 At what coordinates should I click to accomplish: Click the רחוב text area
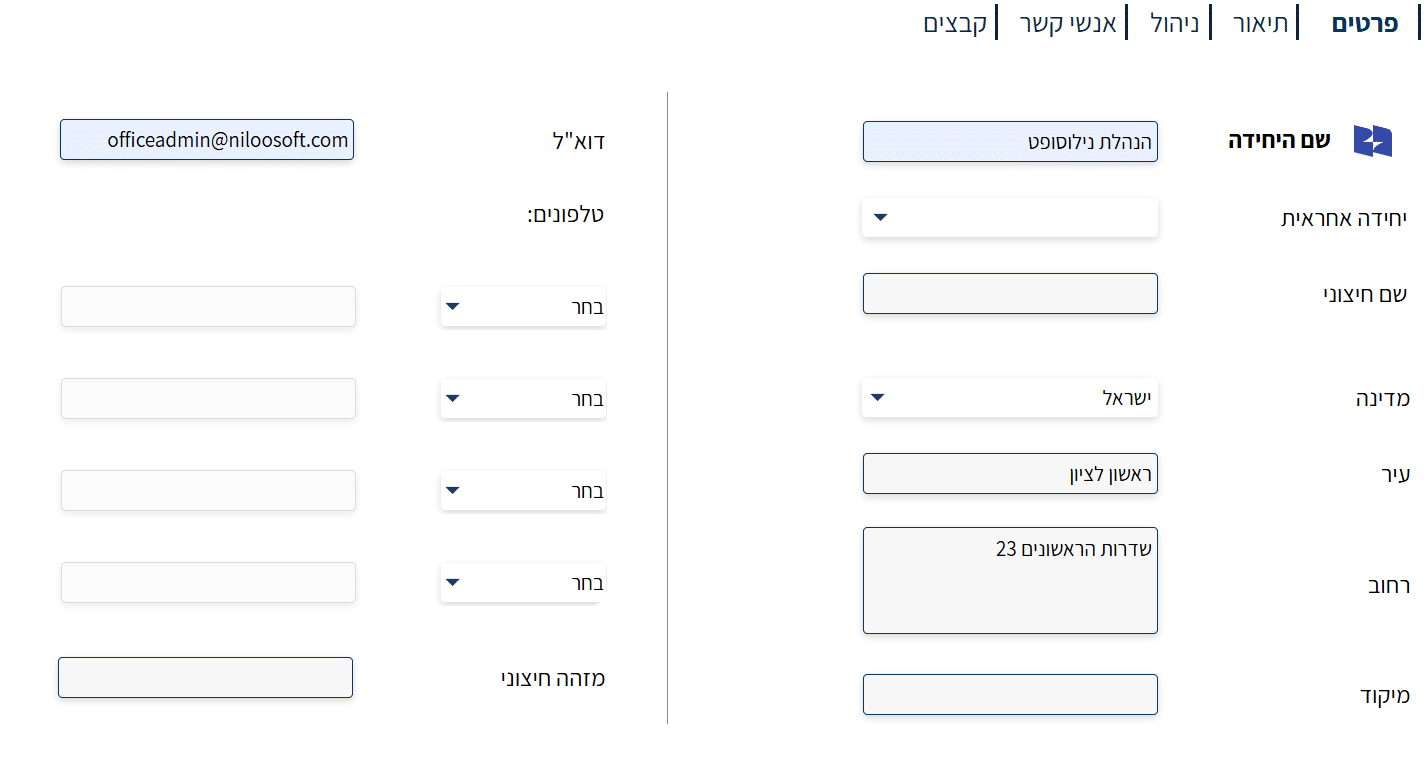tap(1010, 581)
